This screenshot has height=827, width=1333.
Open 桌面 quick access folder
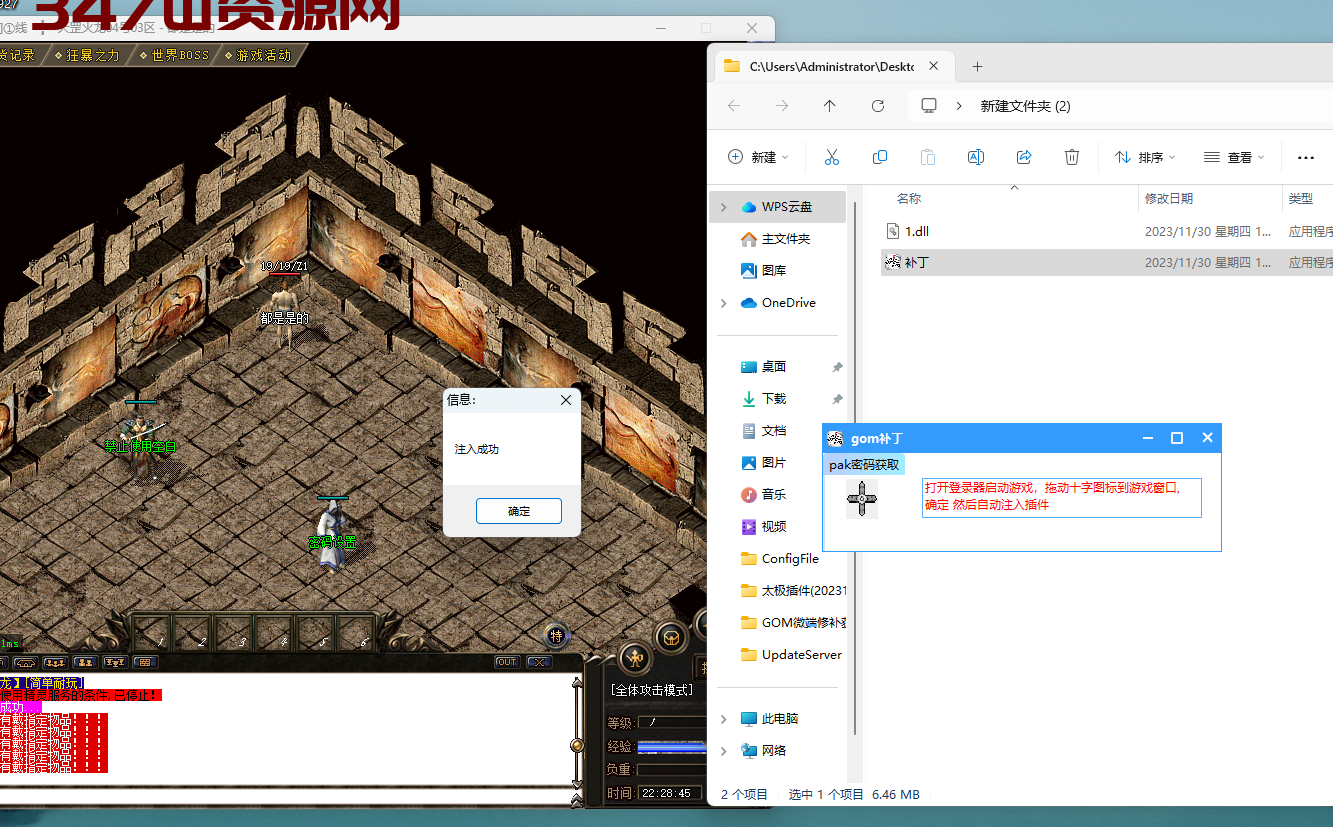pyautogui.click(x=774, y=367)
